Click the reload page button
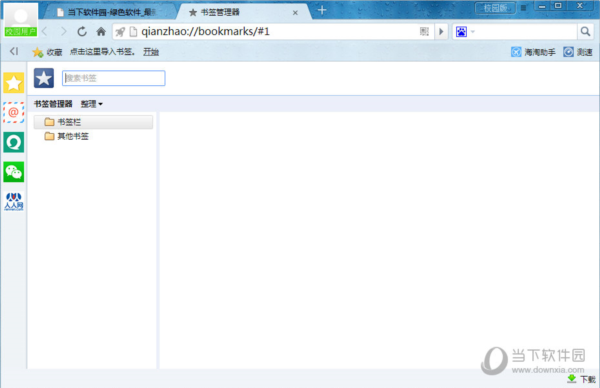Screen dimensions: 600x388 click(82, 31)
